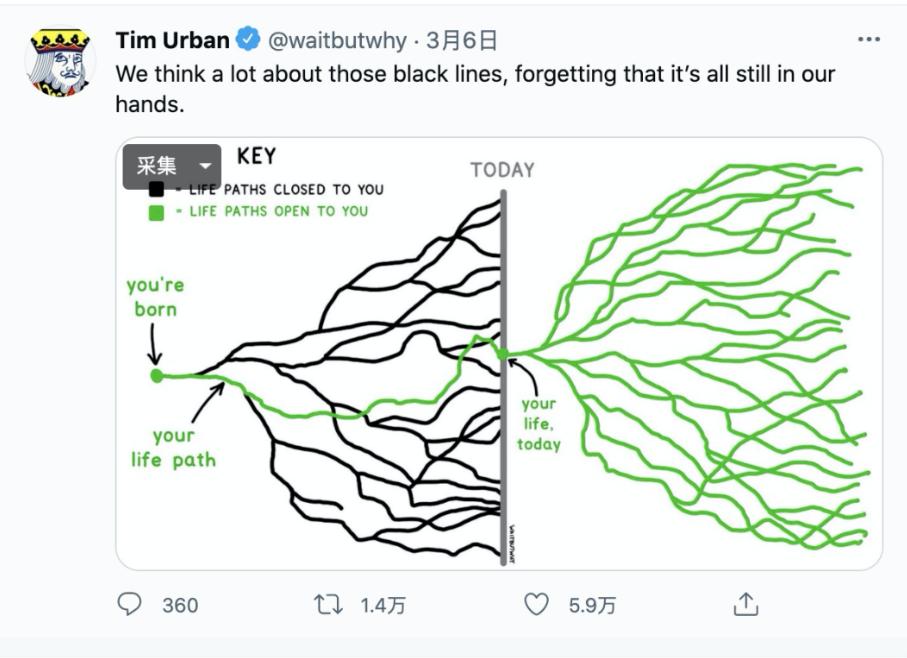Click the blue verified badge
The image size is (907, 658).
pos(247,40)
